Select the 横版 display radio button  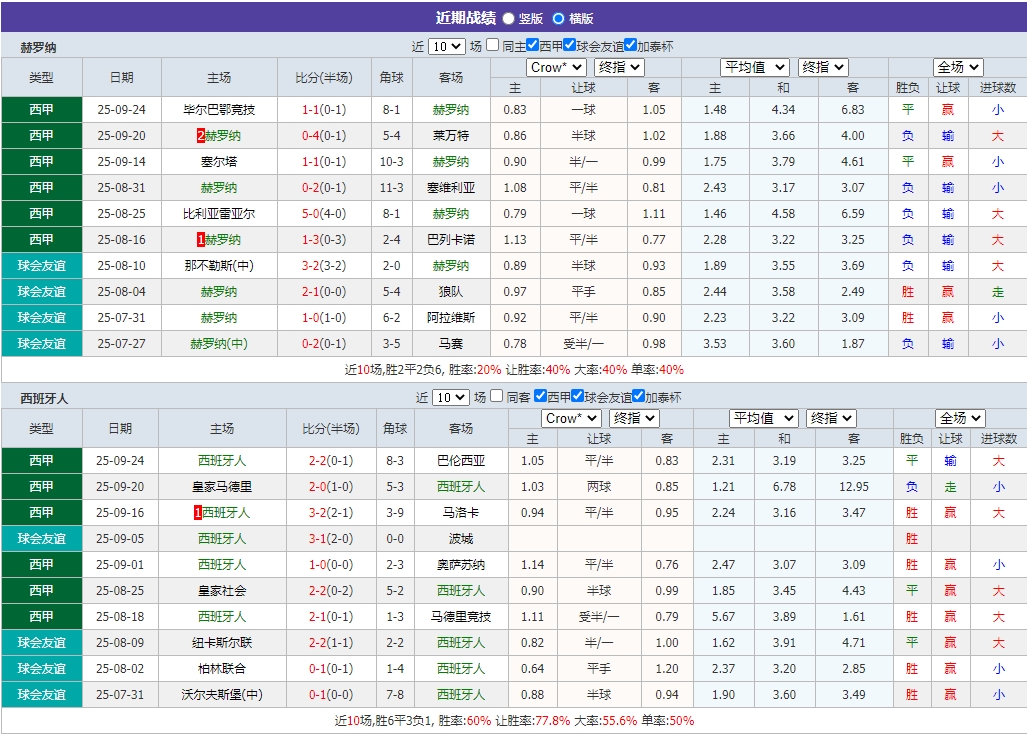point(557,17)
